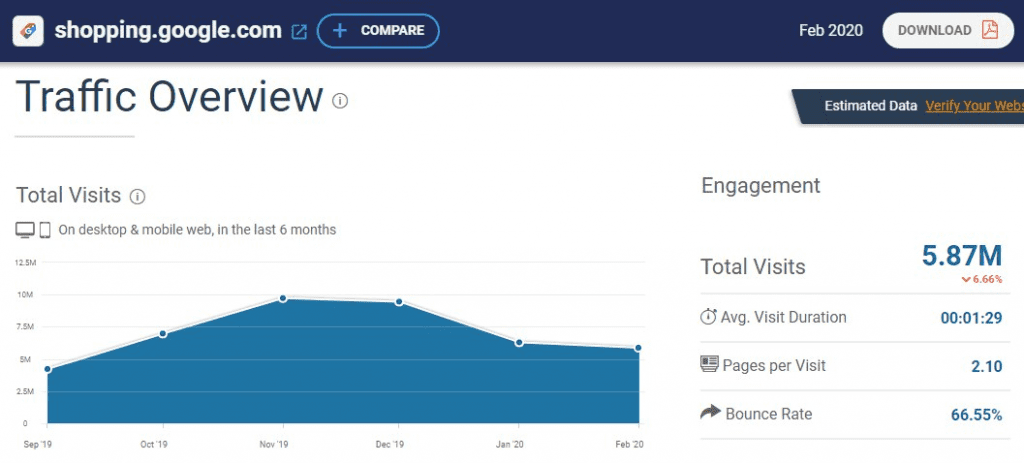Click the 12.5M y-axis label
The width and height of the screenshot is (1024, 463).
(x=25, y=263)
